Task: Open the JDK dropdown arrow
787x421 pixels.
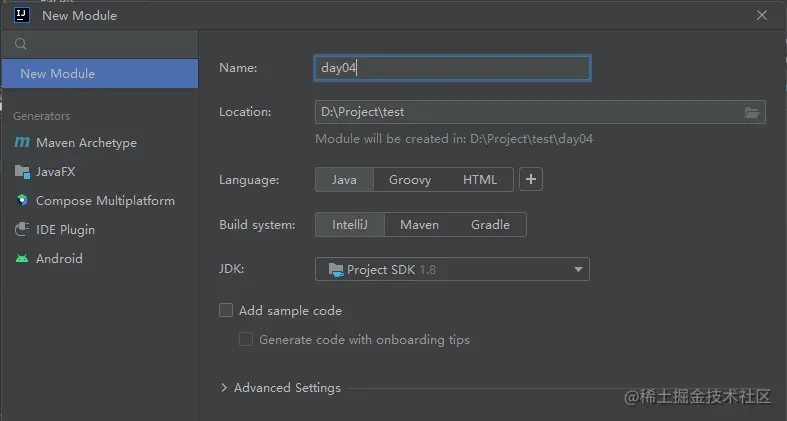Action: coord(578,269)
